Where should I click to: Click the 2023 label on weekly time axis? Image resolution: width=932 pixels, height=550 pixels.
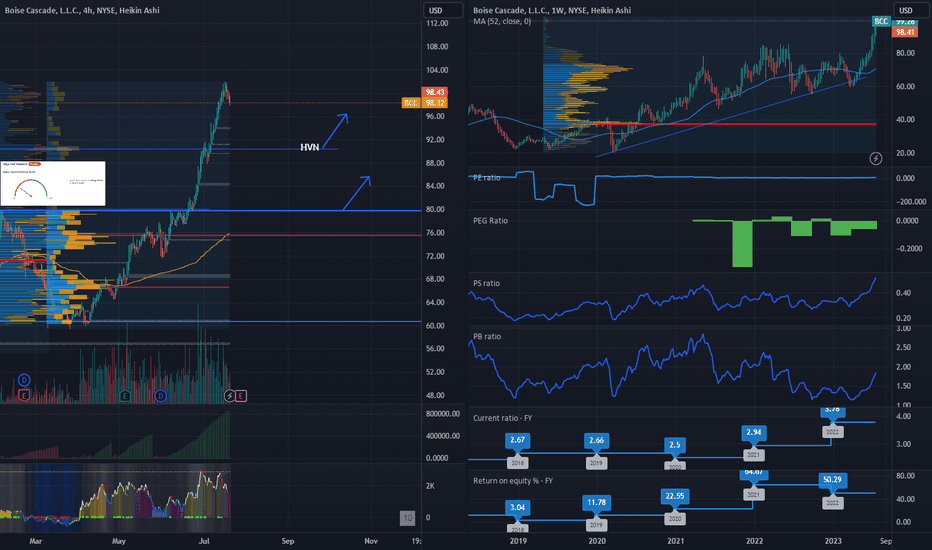coord(833,541)
